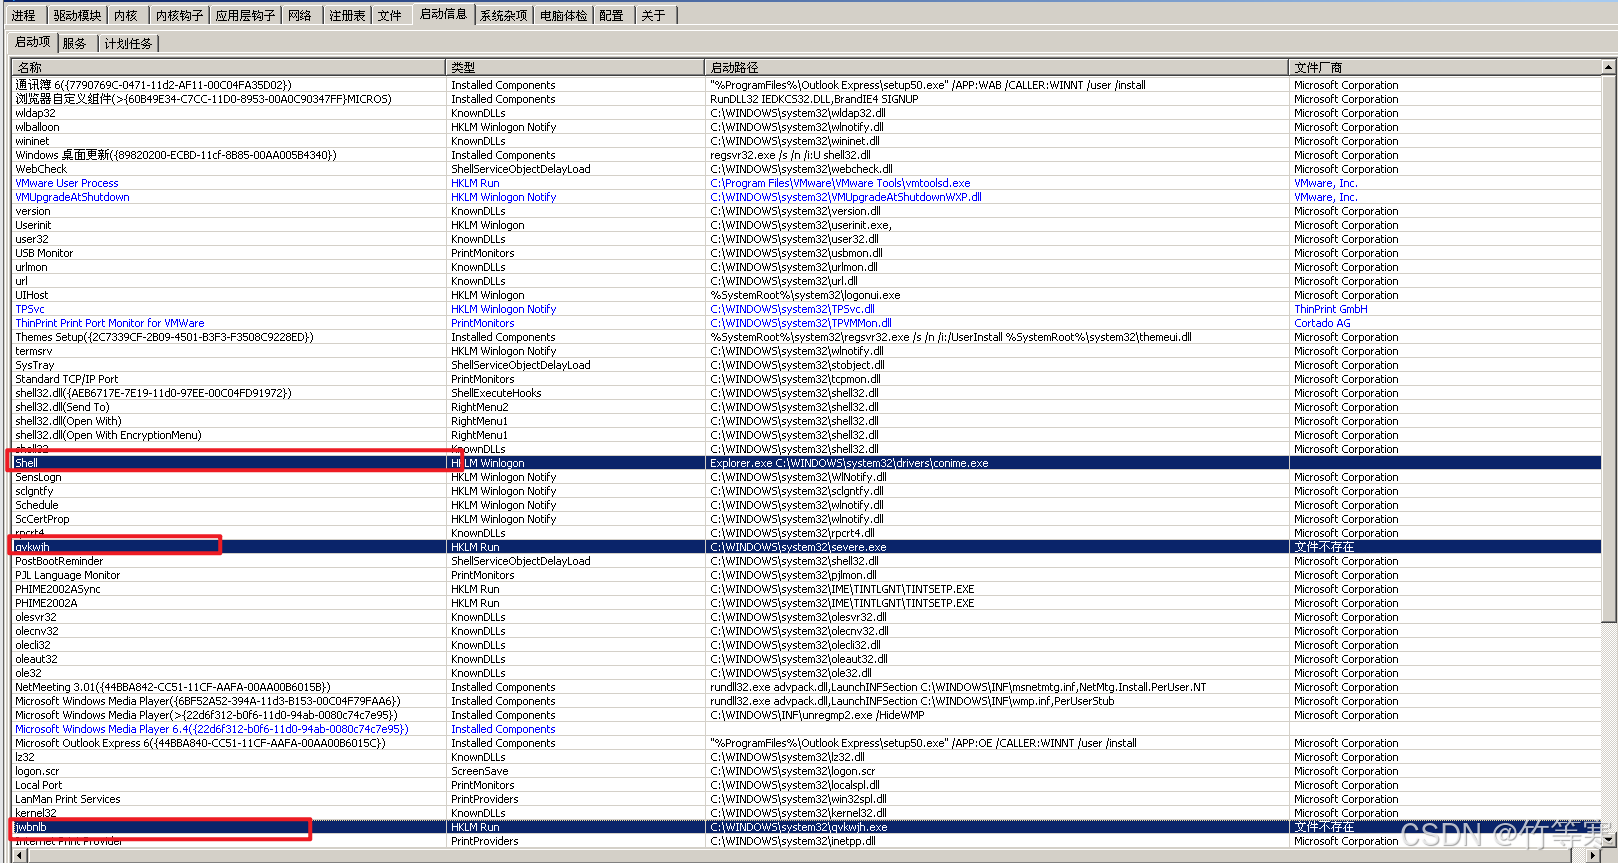The image size is (1618, 863).
Task: Switch to the 注册表 tab
Action: (x=347, y=15)
